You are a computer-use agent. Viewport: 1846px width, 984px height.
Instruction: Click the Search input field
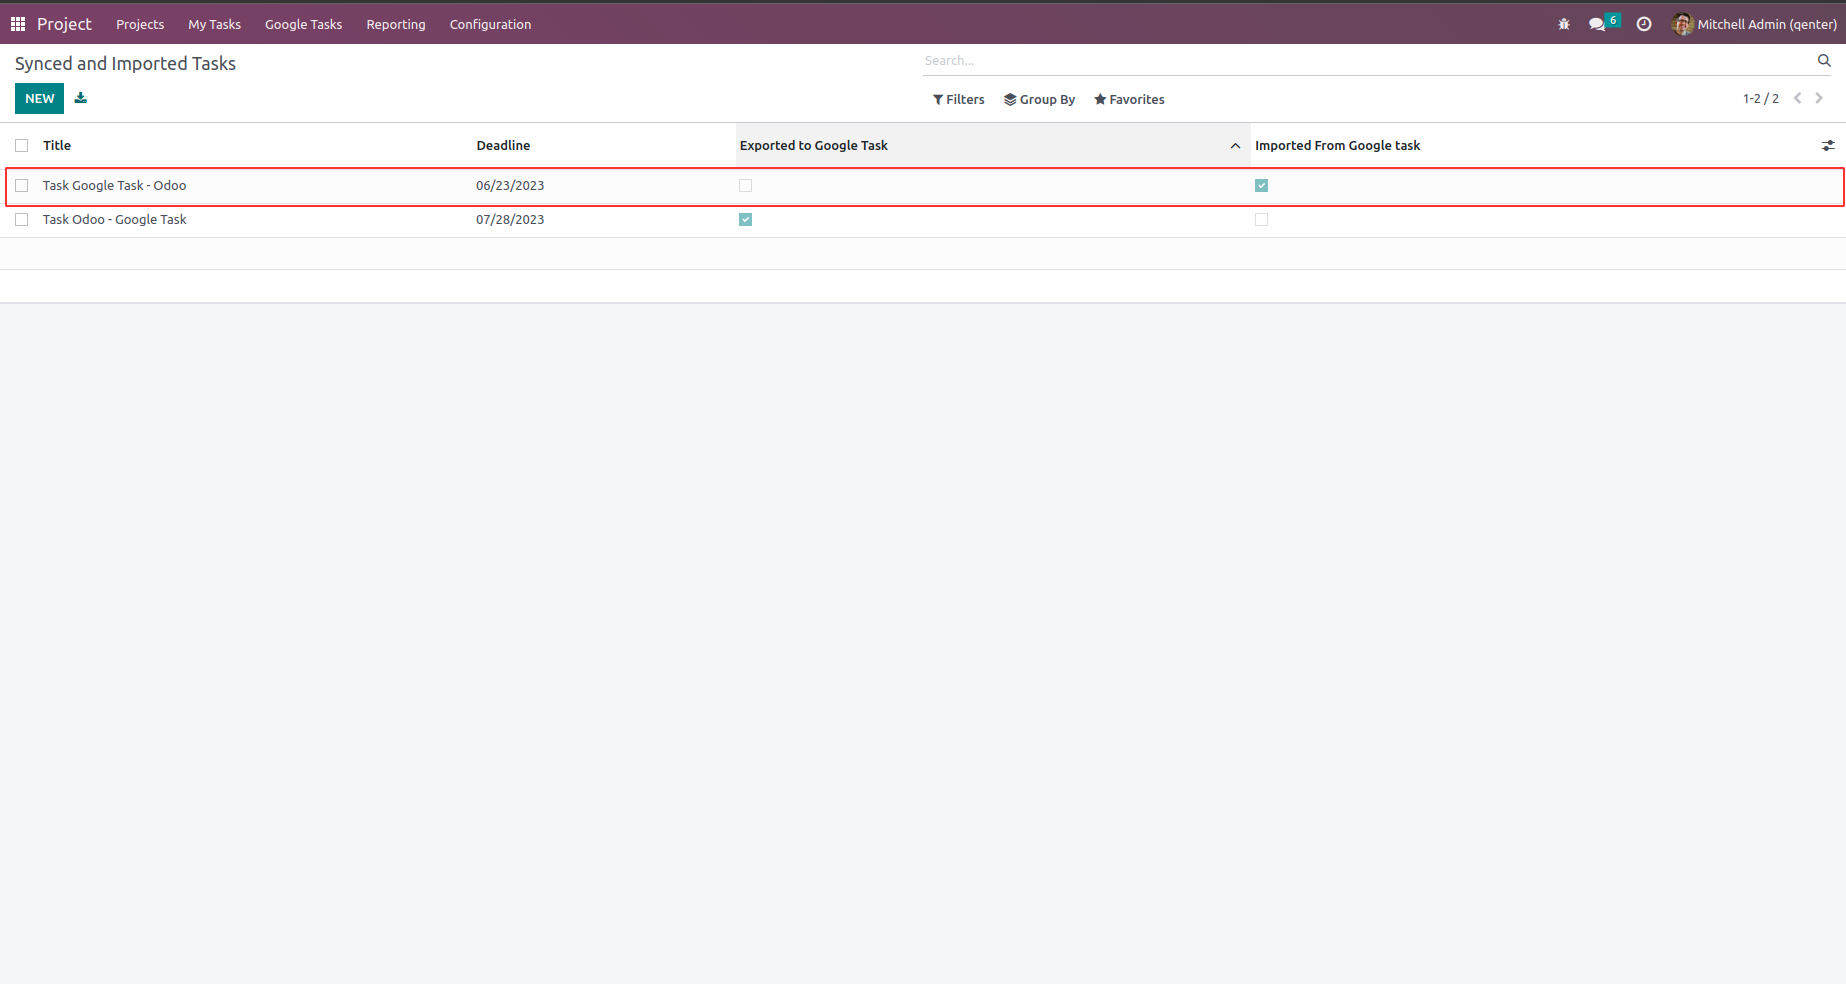(x=1366, y=61)
